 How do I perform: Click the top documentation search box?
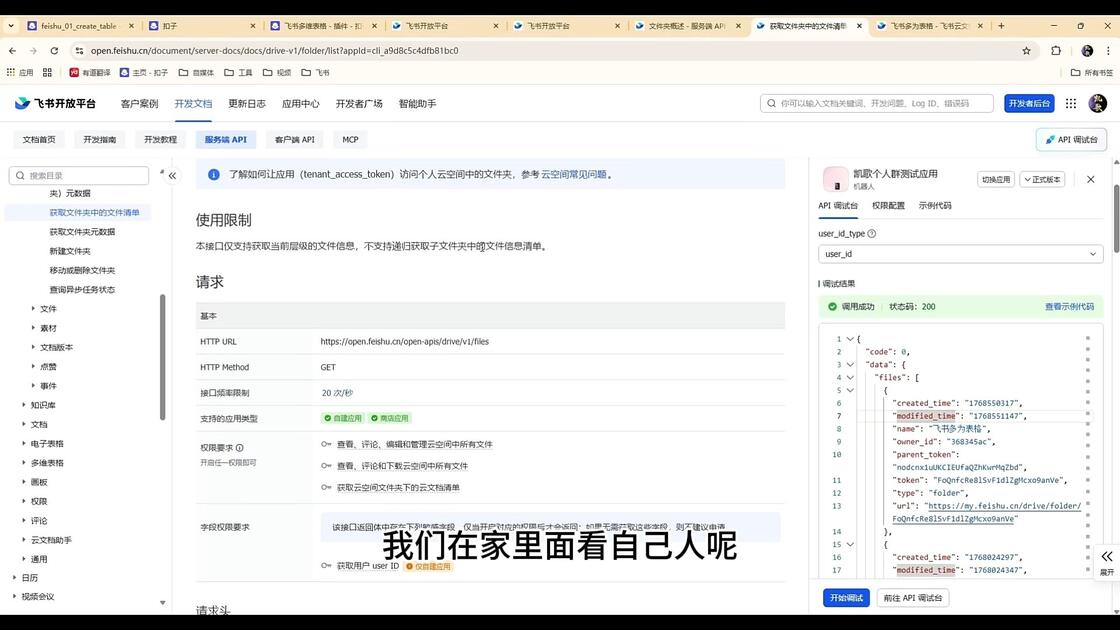876,104
